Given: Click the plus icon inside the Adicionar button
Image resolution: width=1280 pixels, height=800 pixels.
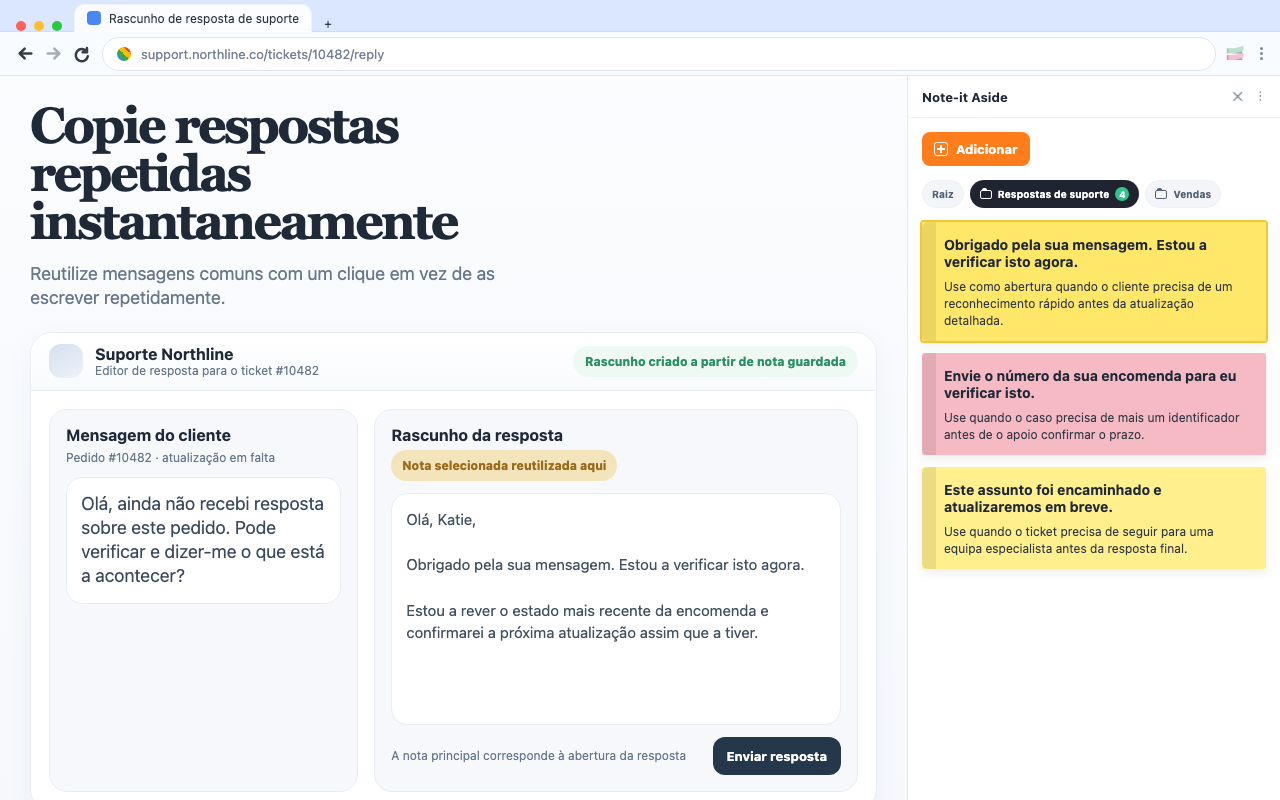Looking at the screenshot, I should [x=940, y=148].
